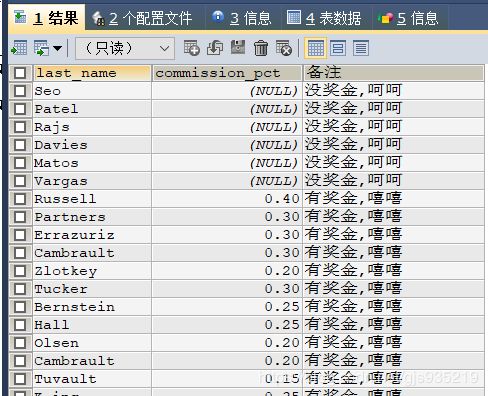
Task: Click the 备注 column header
Action: pyautogui.click(x=394, y=73)
